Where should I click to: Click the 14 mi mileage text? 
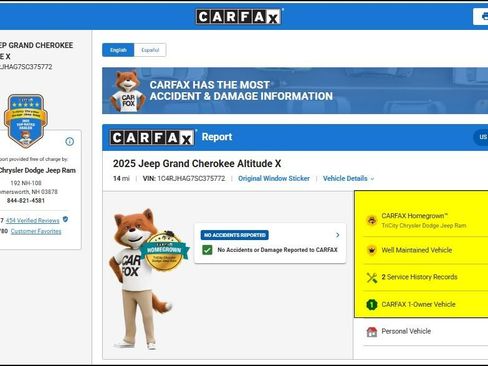(121, 179)
